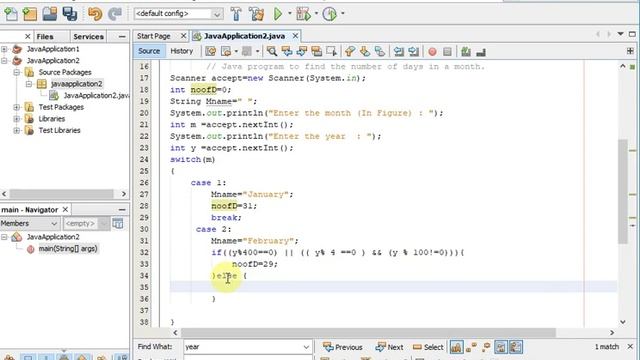Expand Test Libraries node
Image resolution: width=640 pixels, height=360 pixels.
(x=16, y=131)
